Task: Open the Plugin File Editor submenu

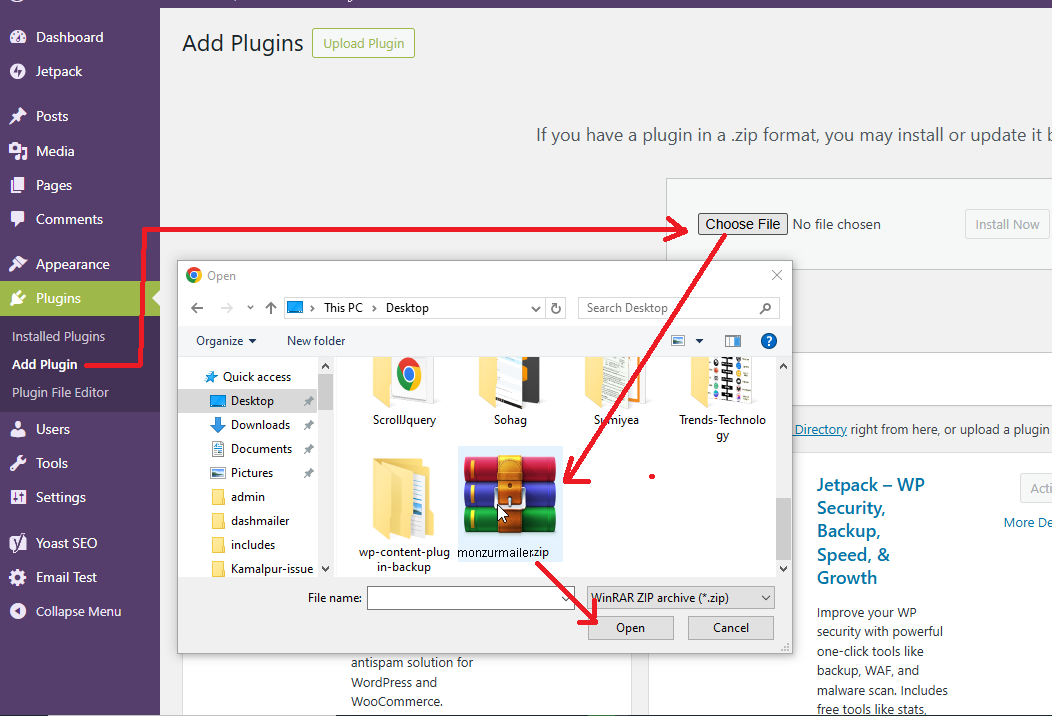Action: (x=60, y=393)
